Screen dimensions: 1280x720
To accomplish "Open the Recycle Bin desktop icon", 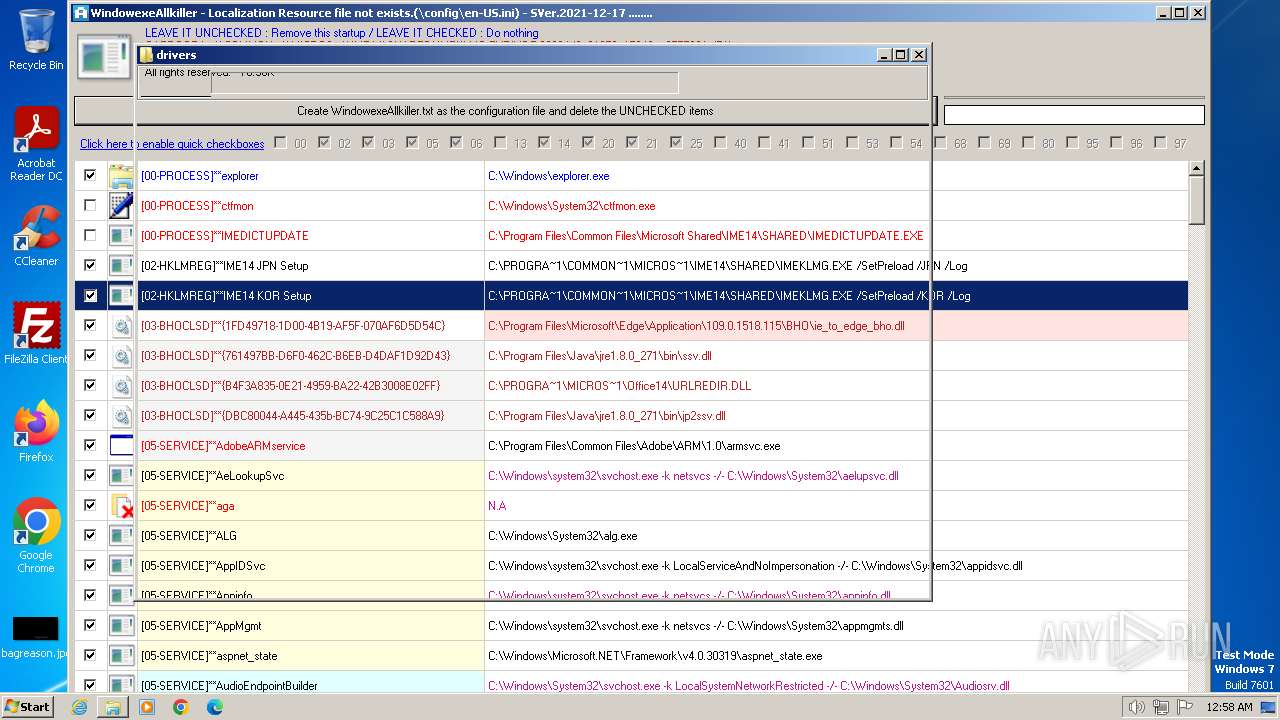I will pos(36,40).
